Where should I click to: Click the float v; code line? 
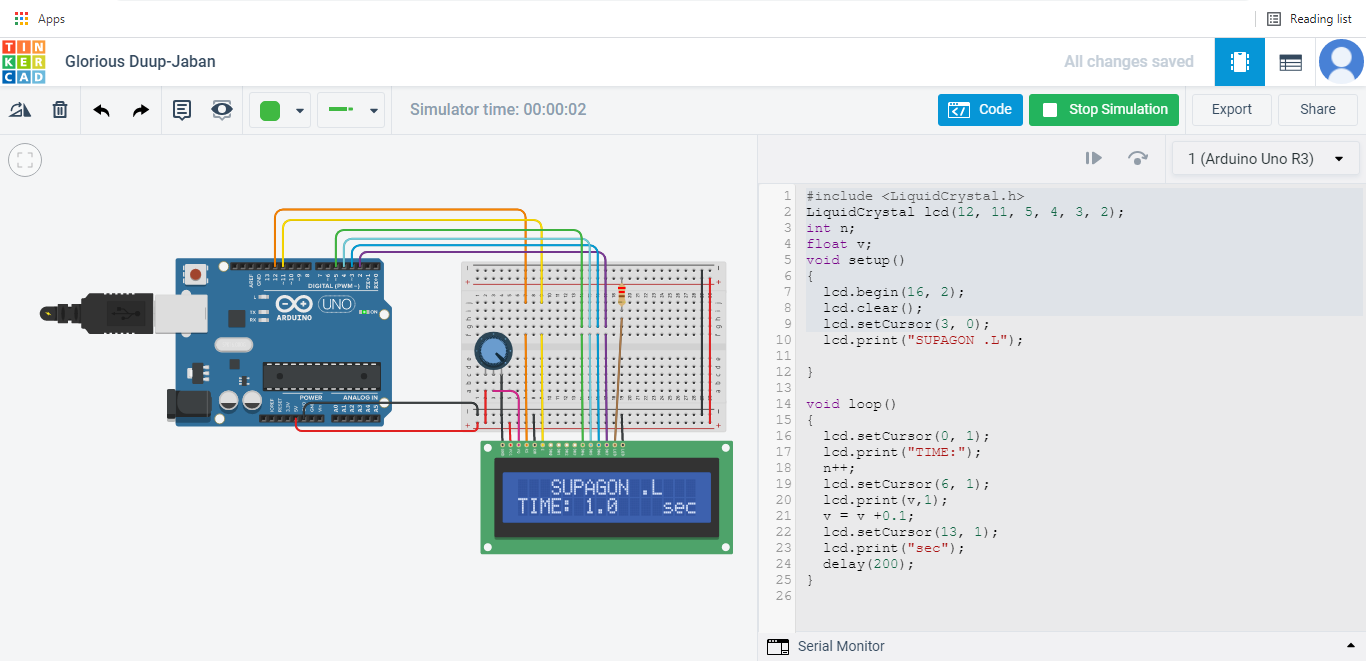(x=839, y=244)
